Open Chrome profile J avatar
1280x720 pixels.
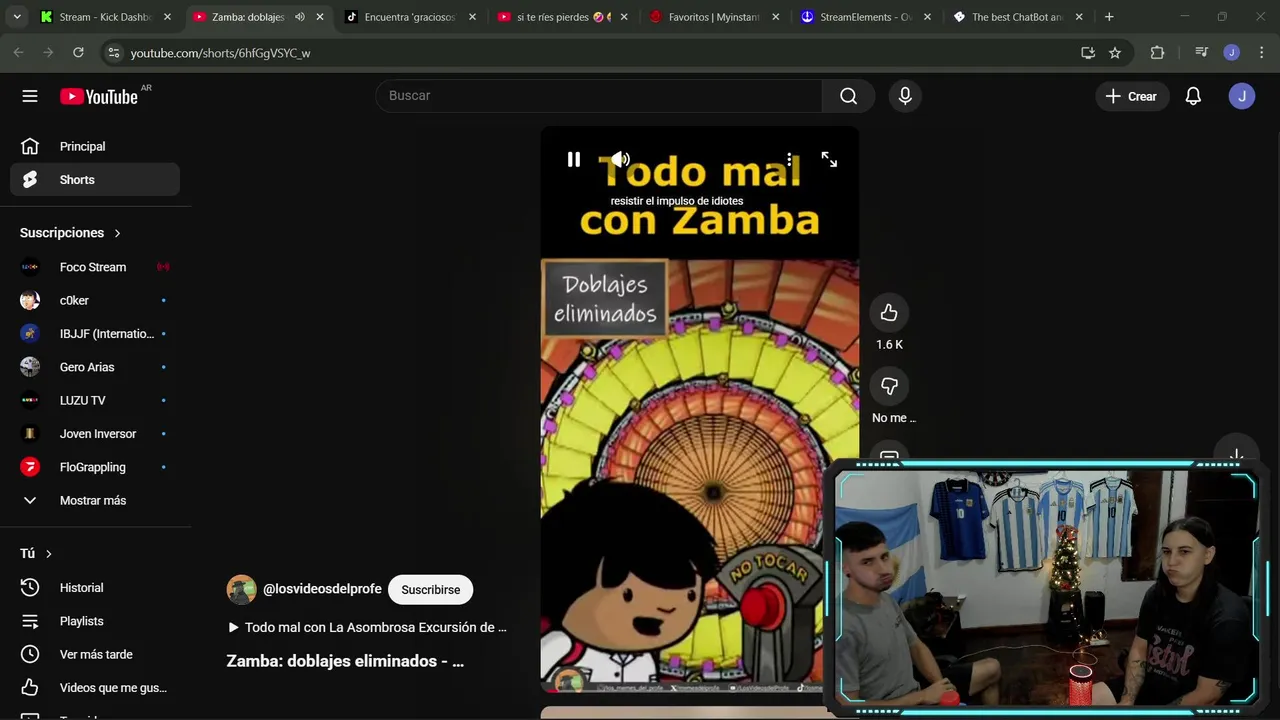tap(1232, 53)
